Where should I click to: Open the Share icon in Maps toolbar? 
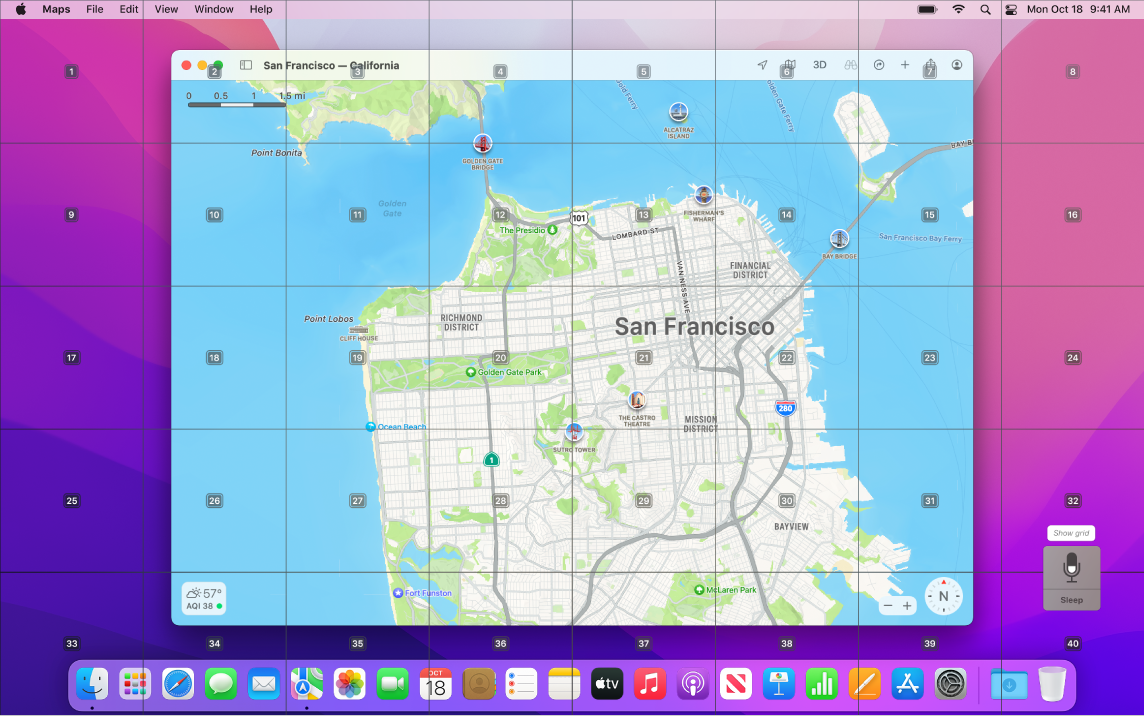[930, 64]
